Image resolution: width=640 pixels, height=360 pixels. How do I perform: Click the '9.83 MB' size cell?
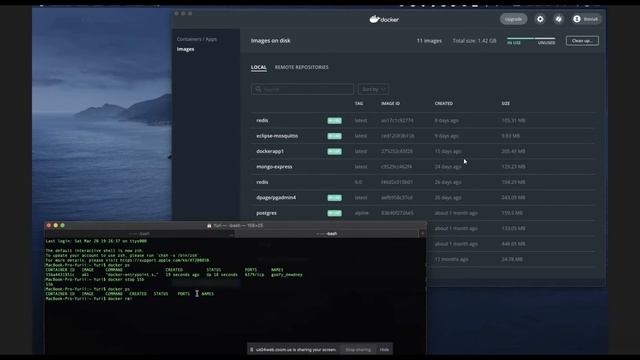511,136
